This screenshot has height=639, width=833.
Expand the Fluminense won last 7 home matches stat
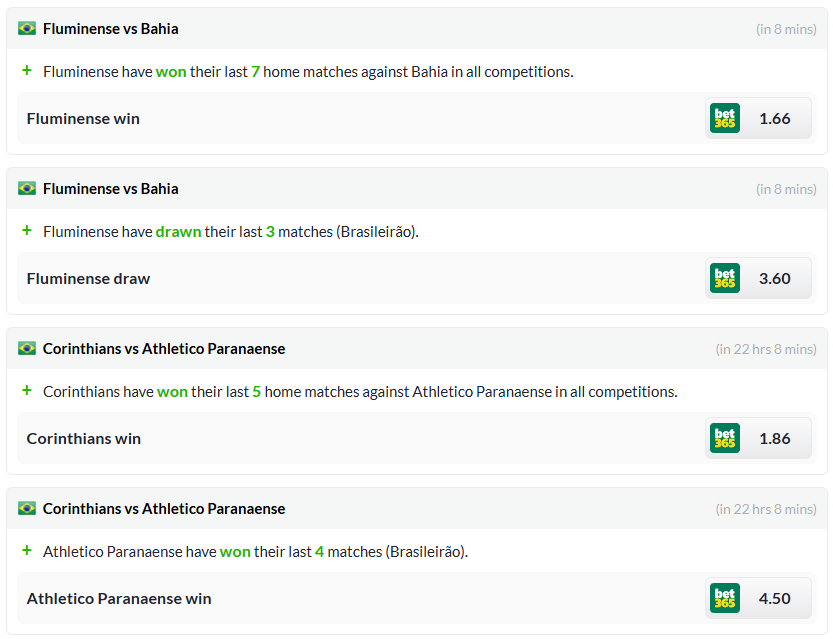click(x=27, y=70)
